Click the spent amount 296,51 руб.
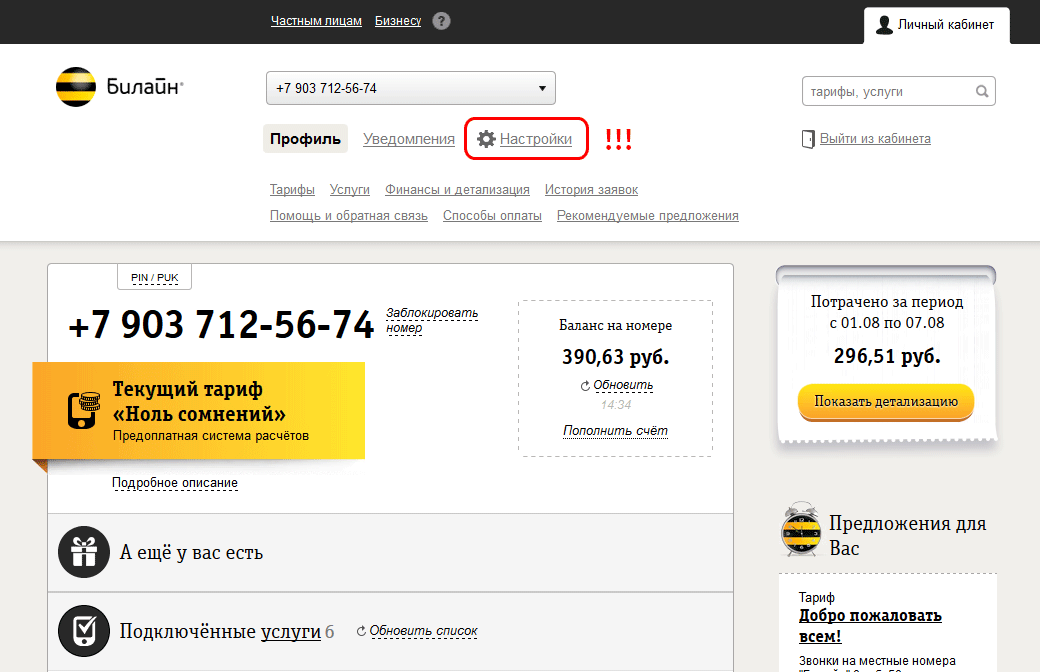1040x672 pixels. 887,356
